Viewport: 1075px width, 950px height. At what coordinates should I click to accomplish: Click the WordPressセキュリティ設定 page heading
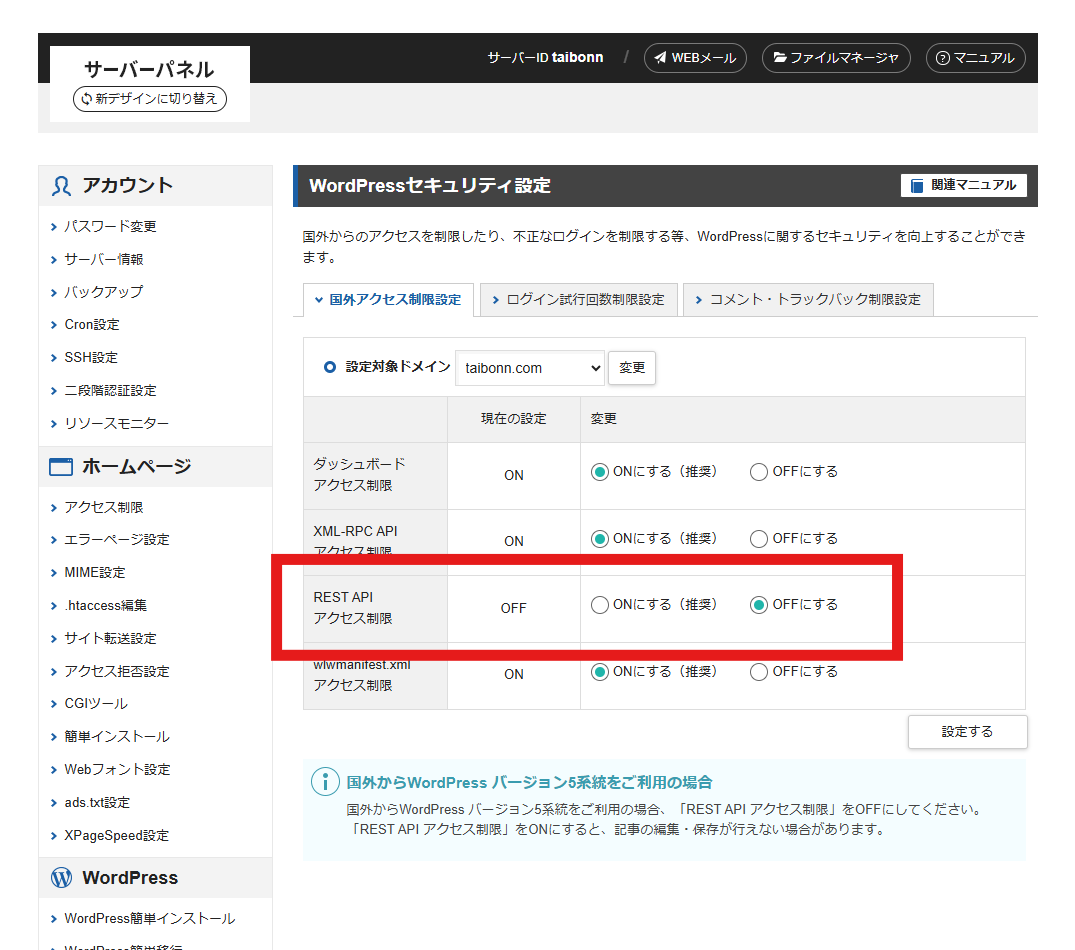[430, 186]
